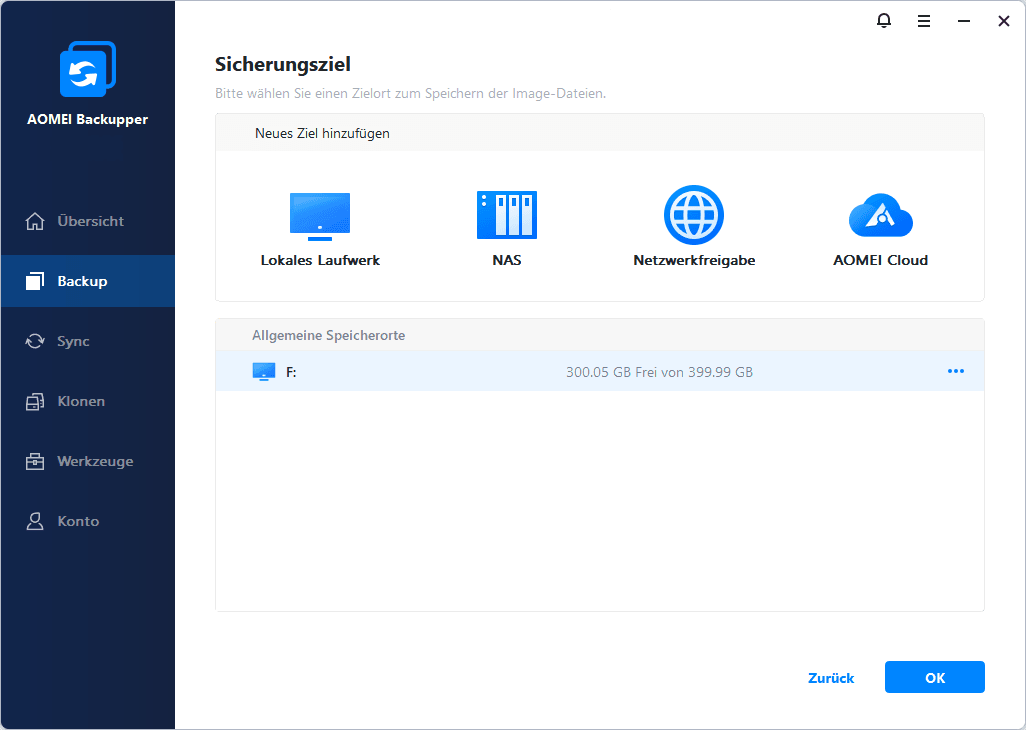Click the NAS label
The height and width of the screenshot is (730, 1026).
click(507, 260)
